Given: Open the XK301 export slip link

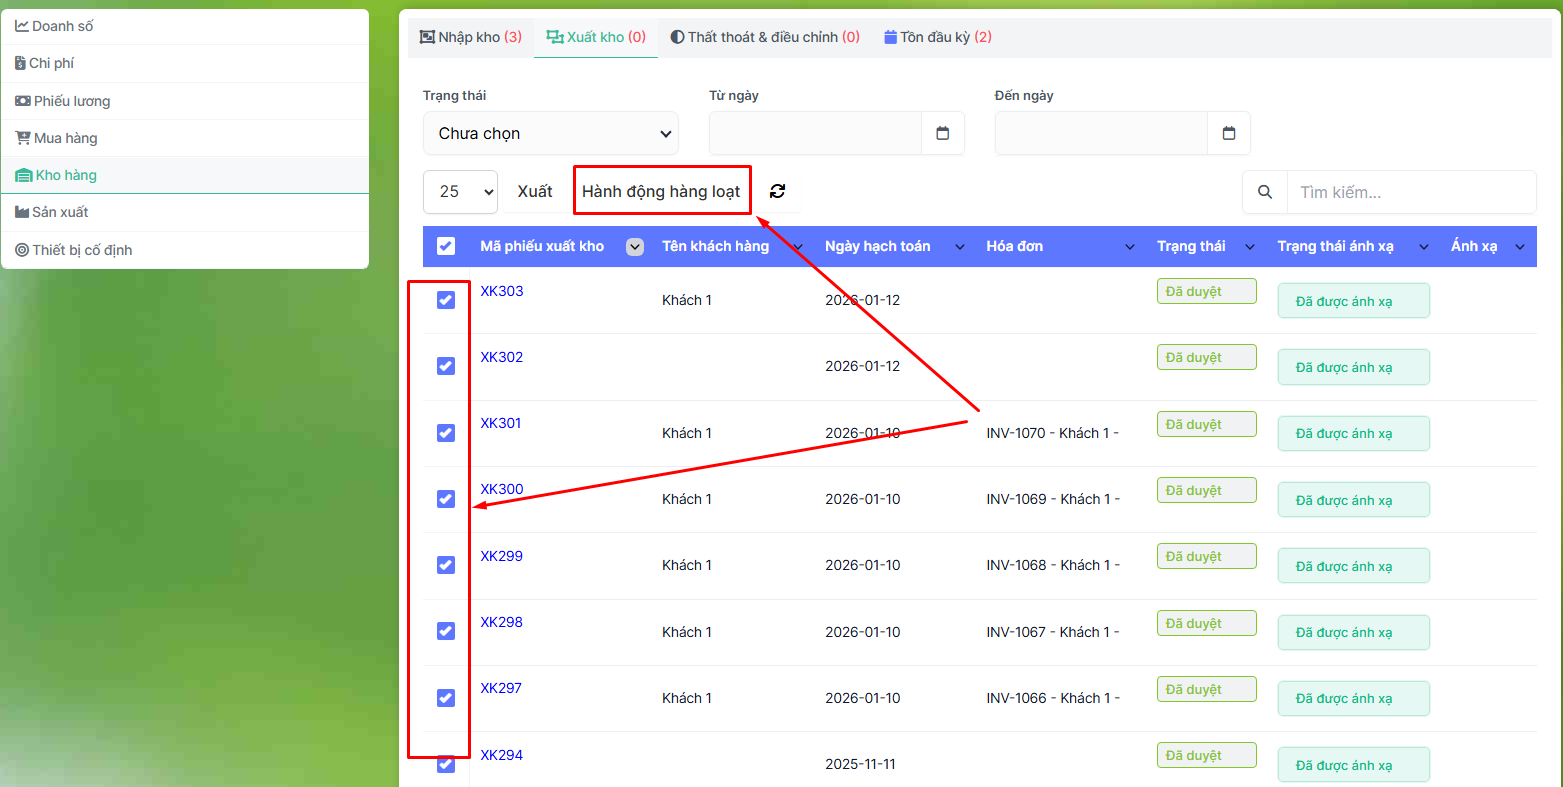Looking at the screenshot, I should [x=501, y=423].
